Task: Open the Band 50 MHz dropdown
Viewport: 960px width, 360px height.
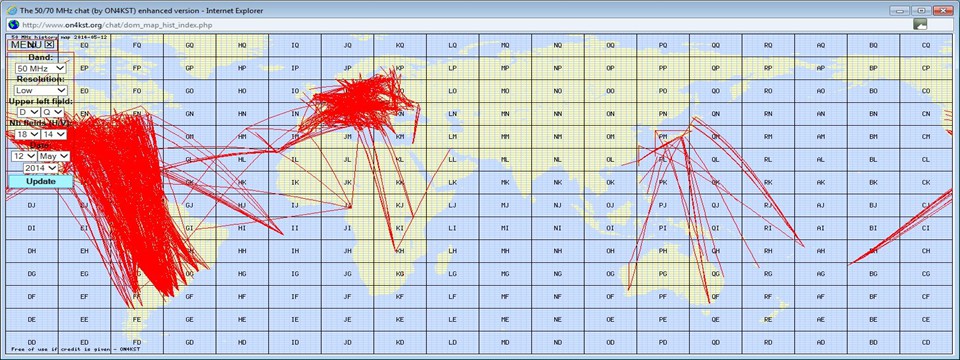Action: point(41,69)
